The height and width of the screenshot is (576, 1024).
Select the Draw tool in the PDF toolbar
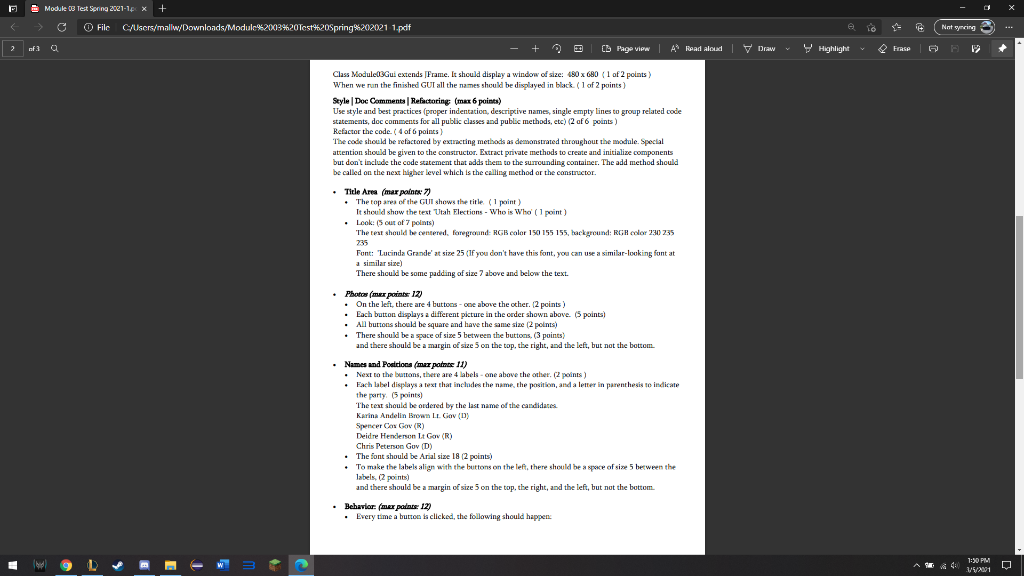pyautogui.click(x=766, y=48)
